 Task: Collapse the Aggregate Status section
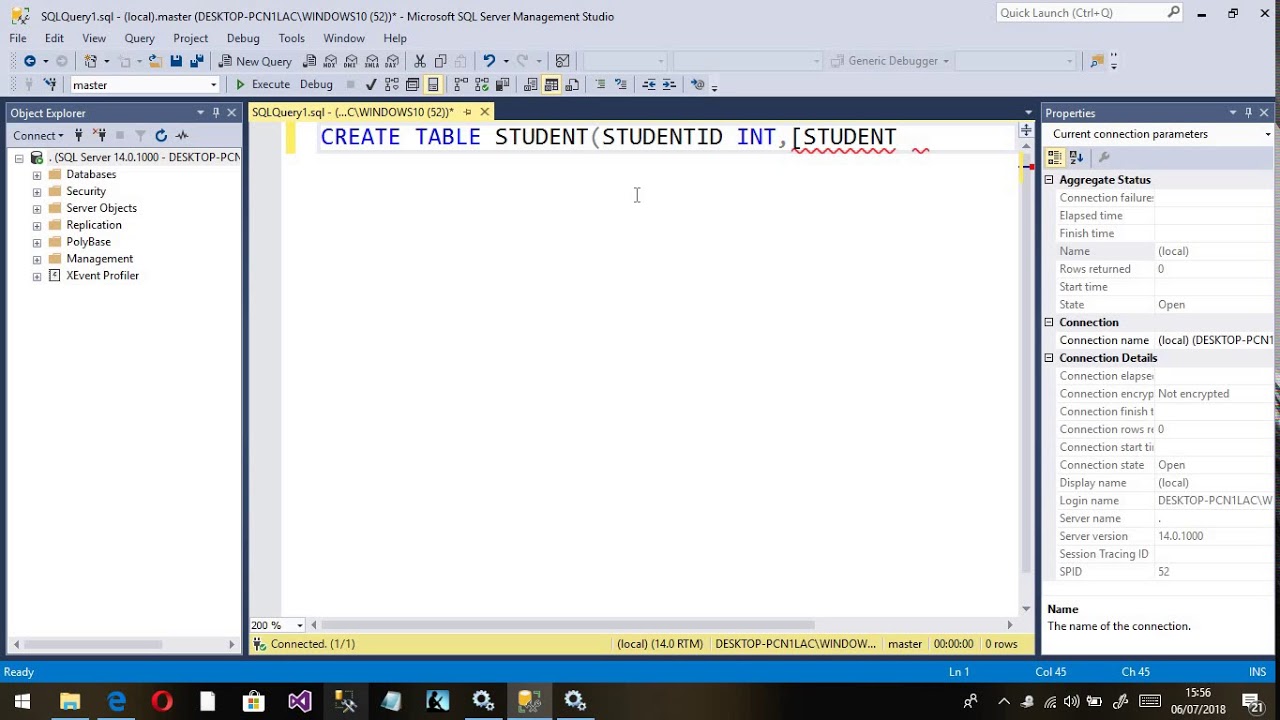coord(1049,180)
